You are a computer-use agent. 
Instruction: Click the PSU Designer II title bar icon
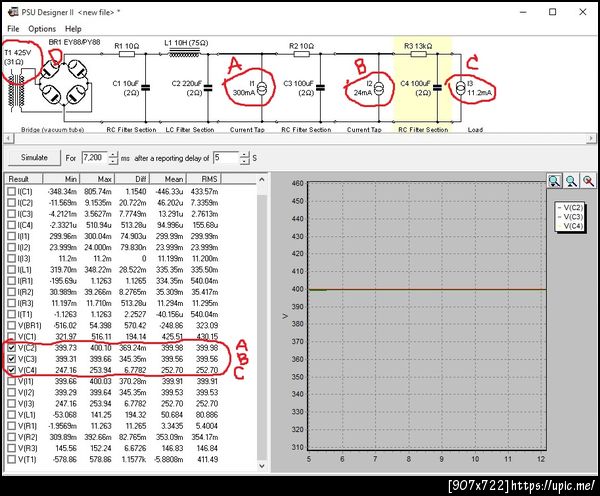coord(13,12)
